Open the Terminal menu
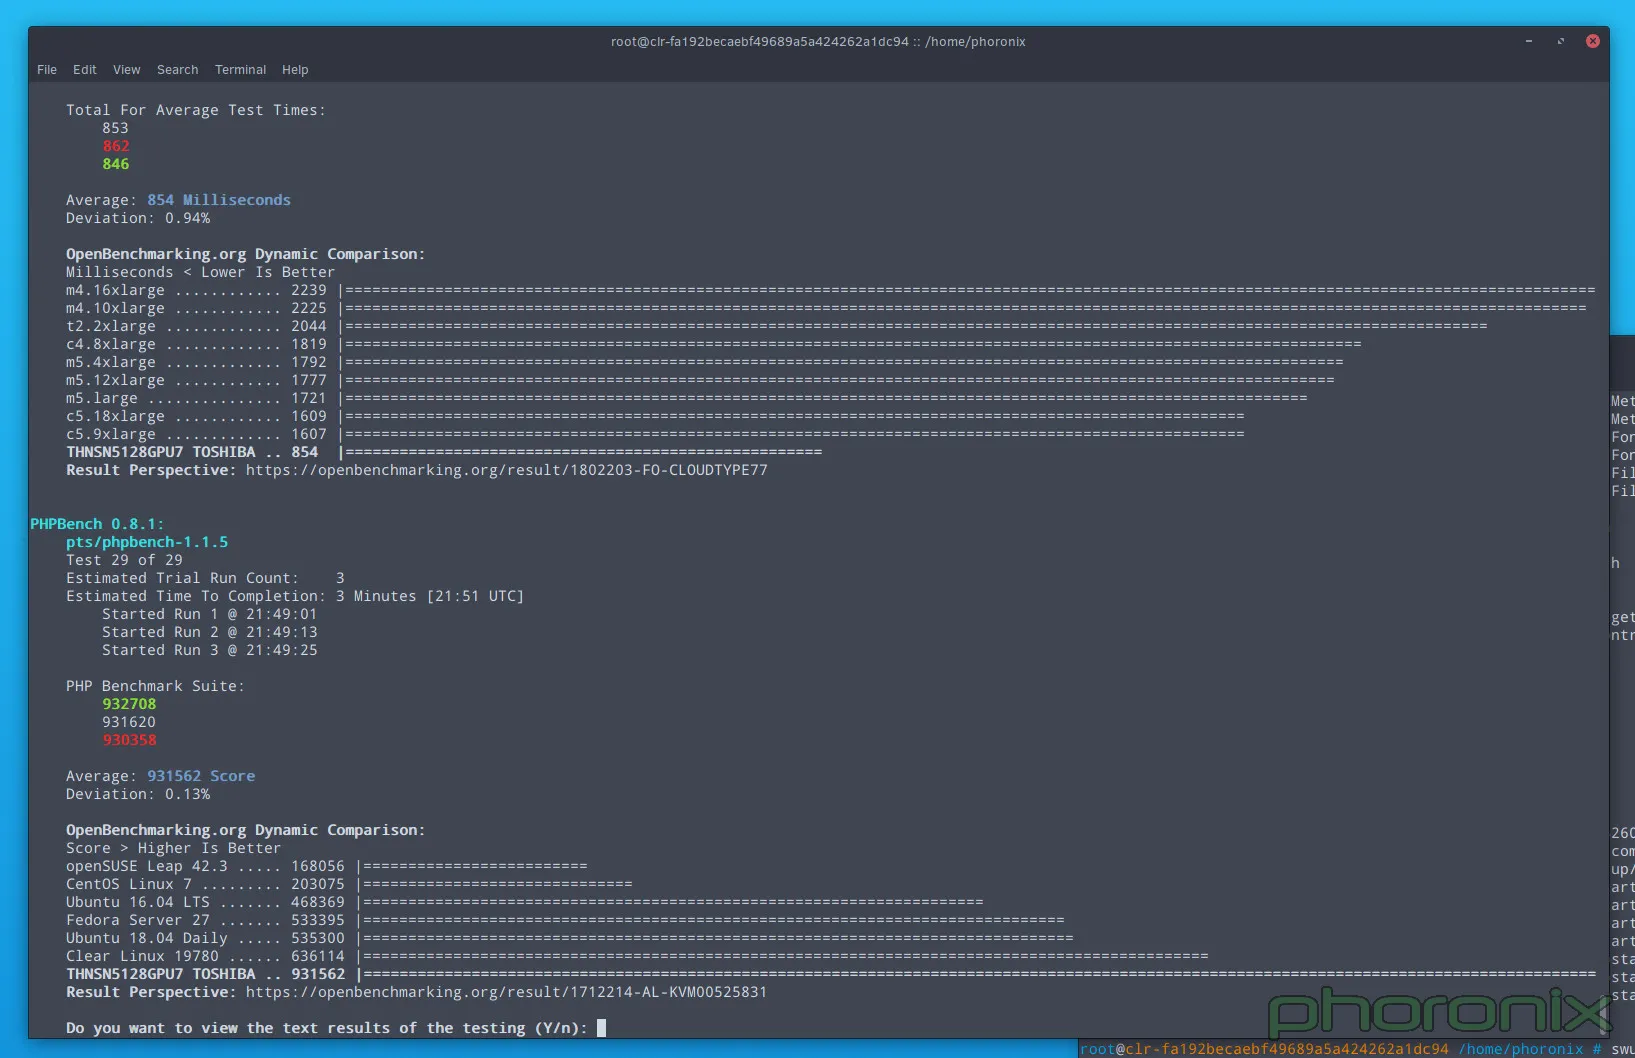This screenshot has height=1058, width=1635. [x=241, y=70]
